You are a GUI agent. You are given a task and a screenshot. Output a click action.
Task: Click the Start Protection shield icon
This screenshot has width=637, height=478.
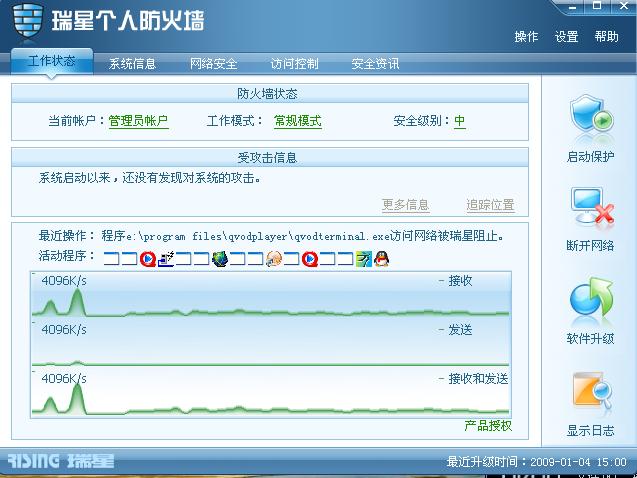(591, 115)
